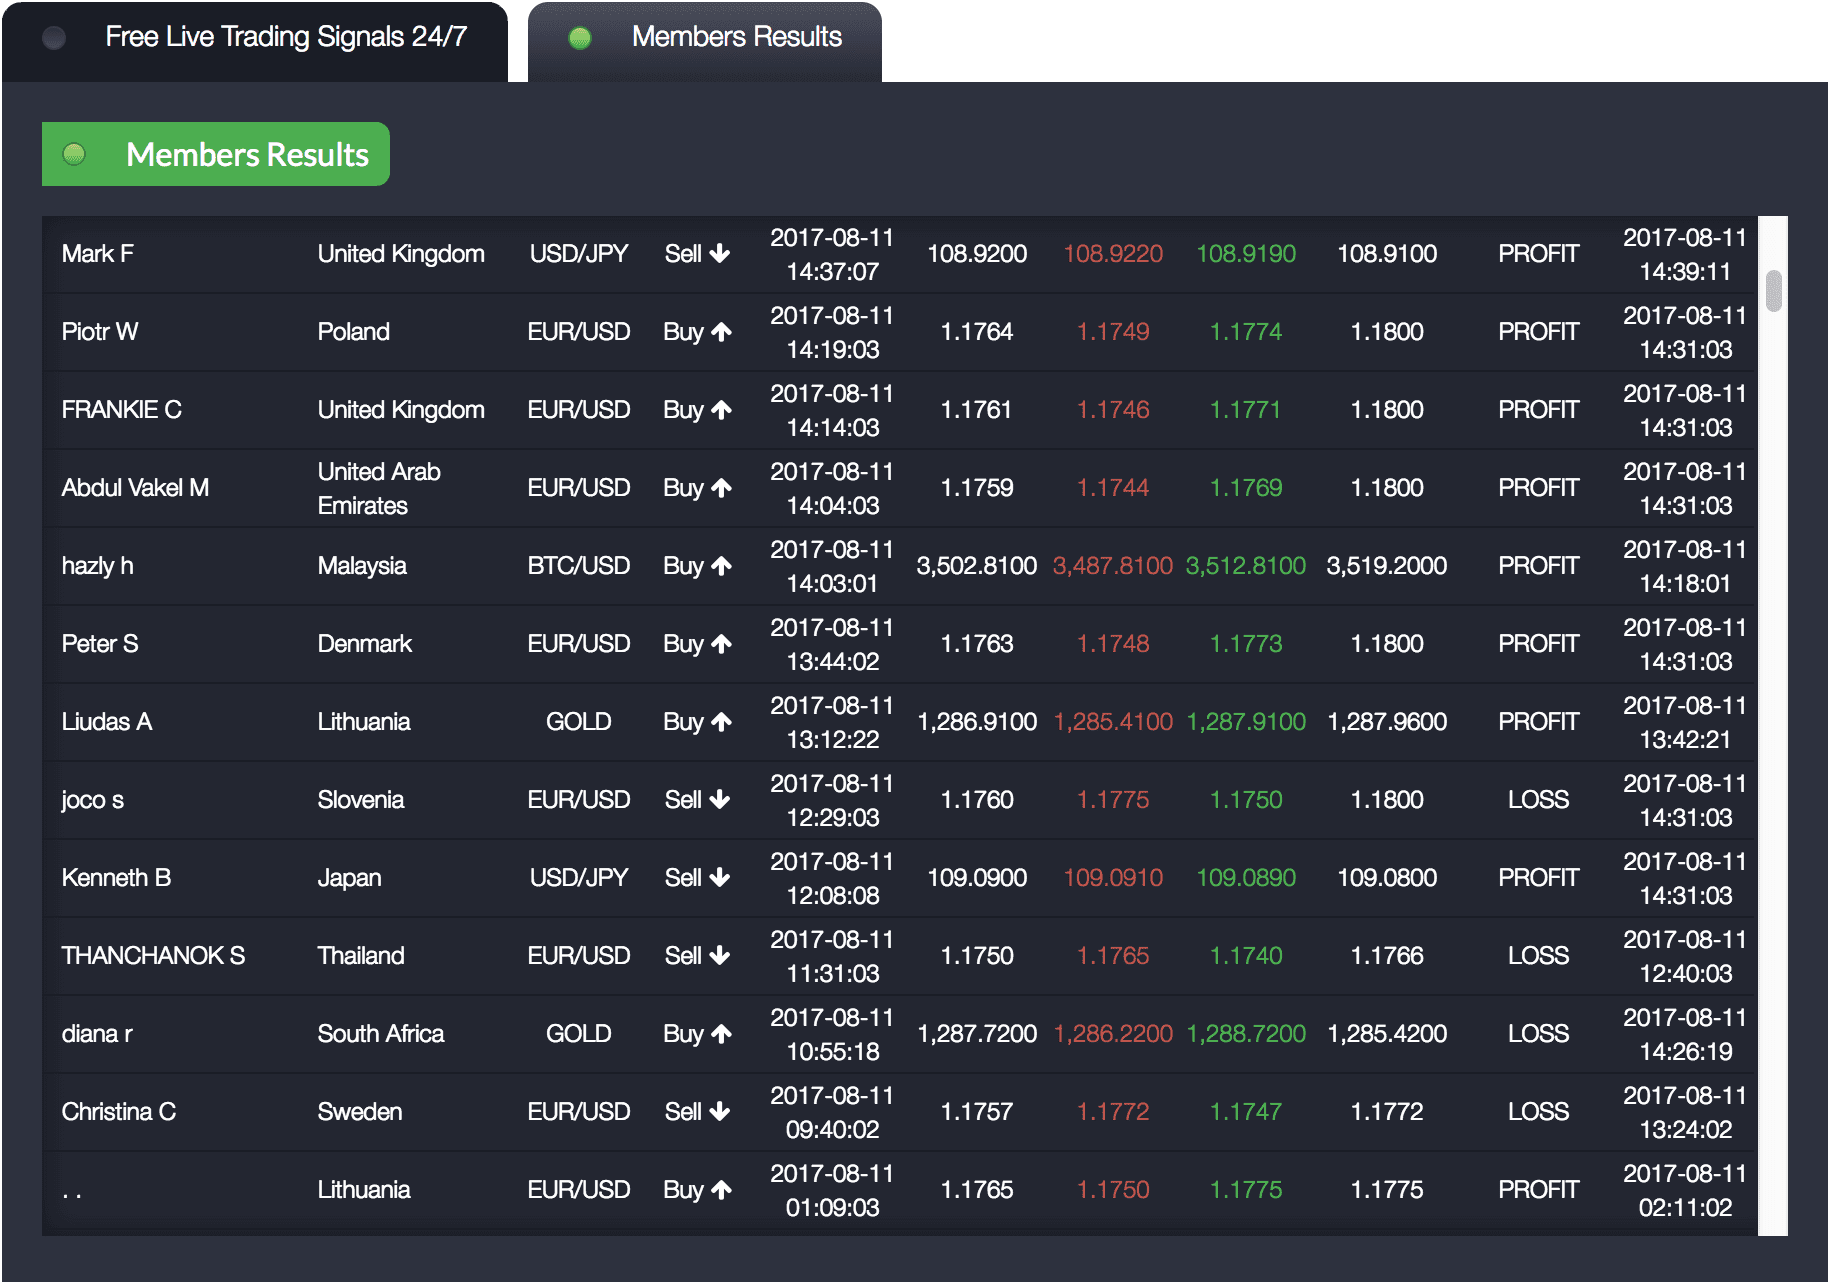Click the Malaysia country cell
The image size is (1830, 1288).
[362, 566]
